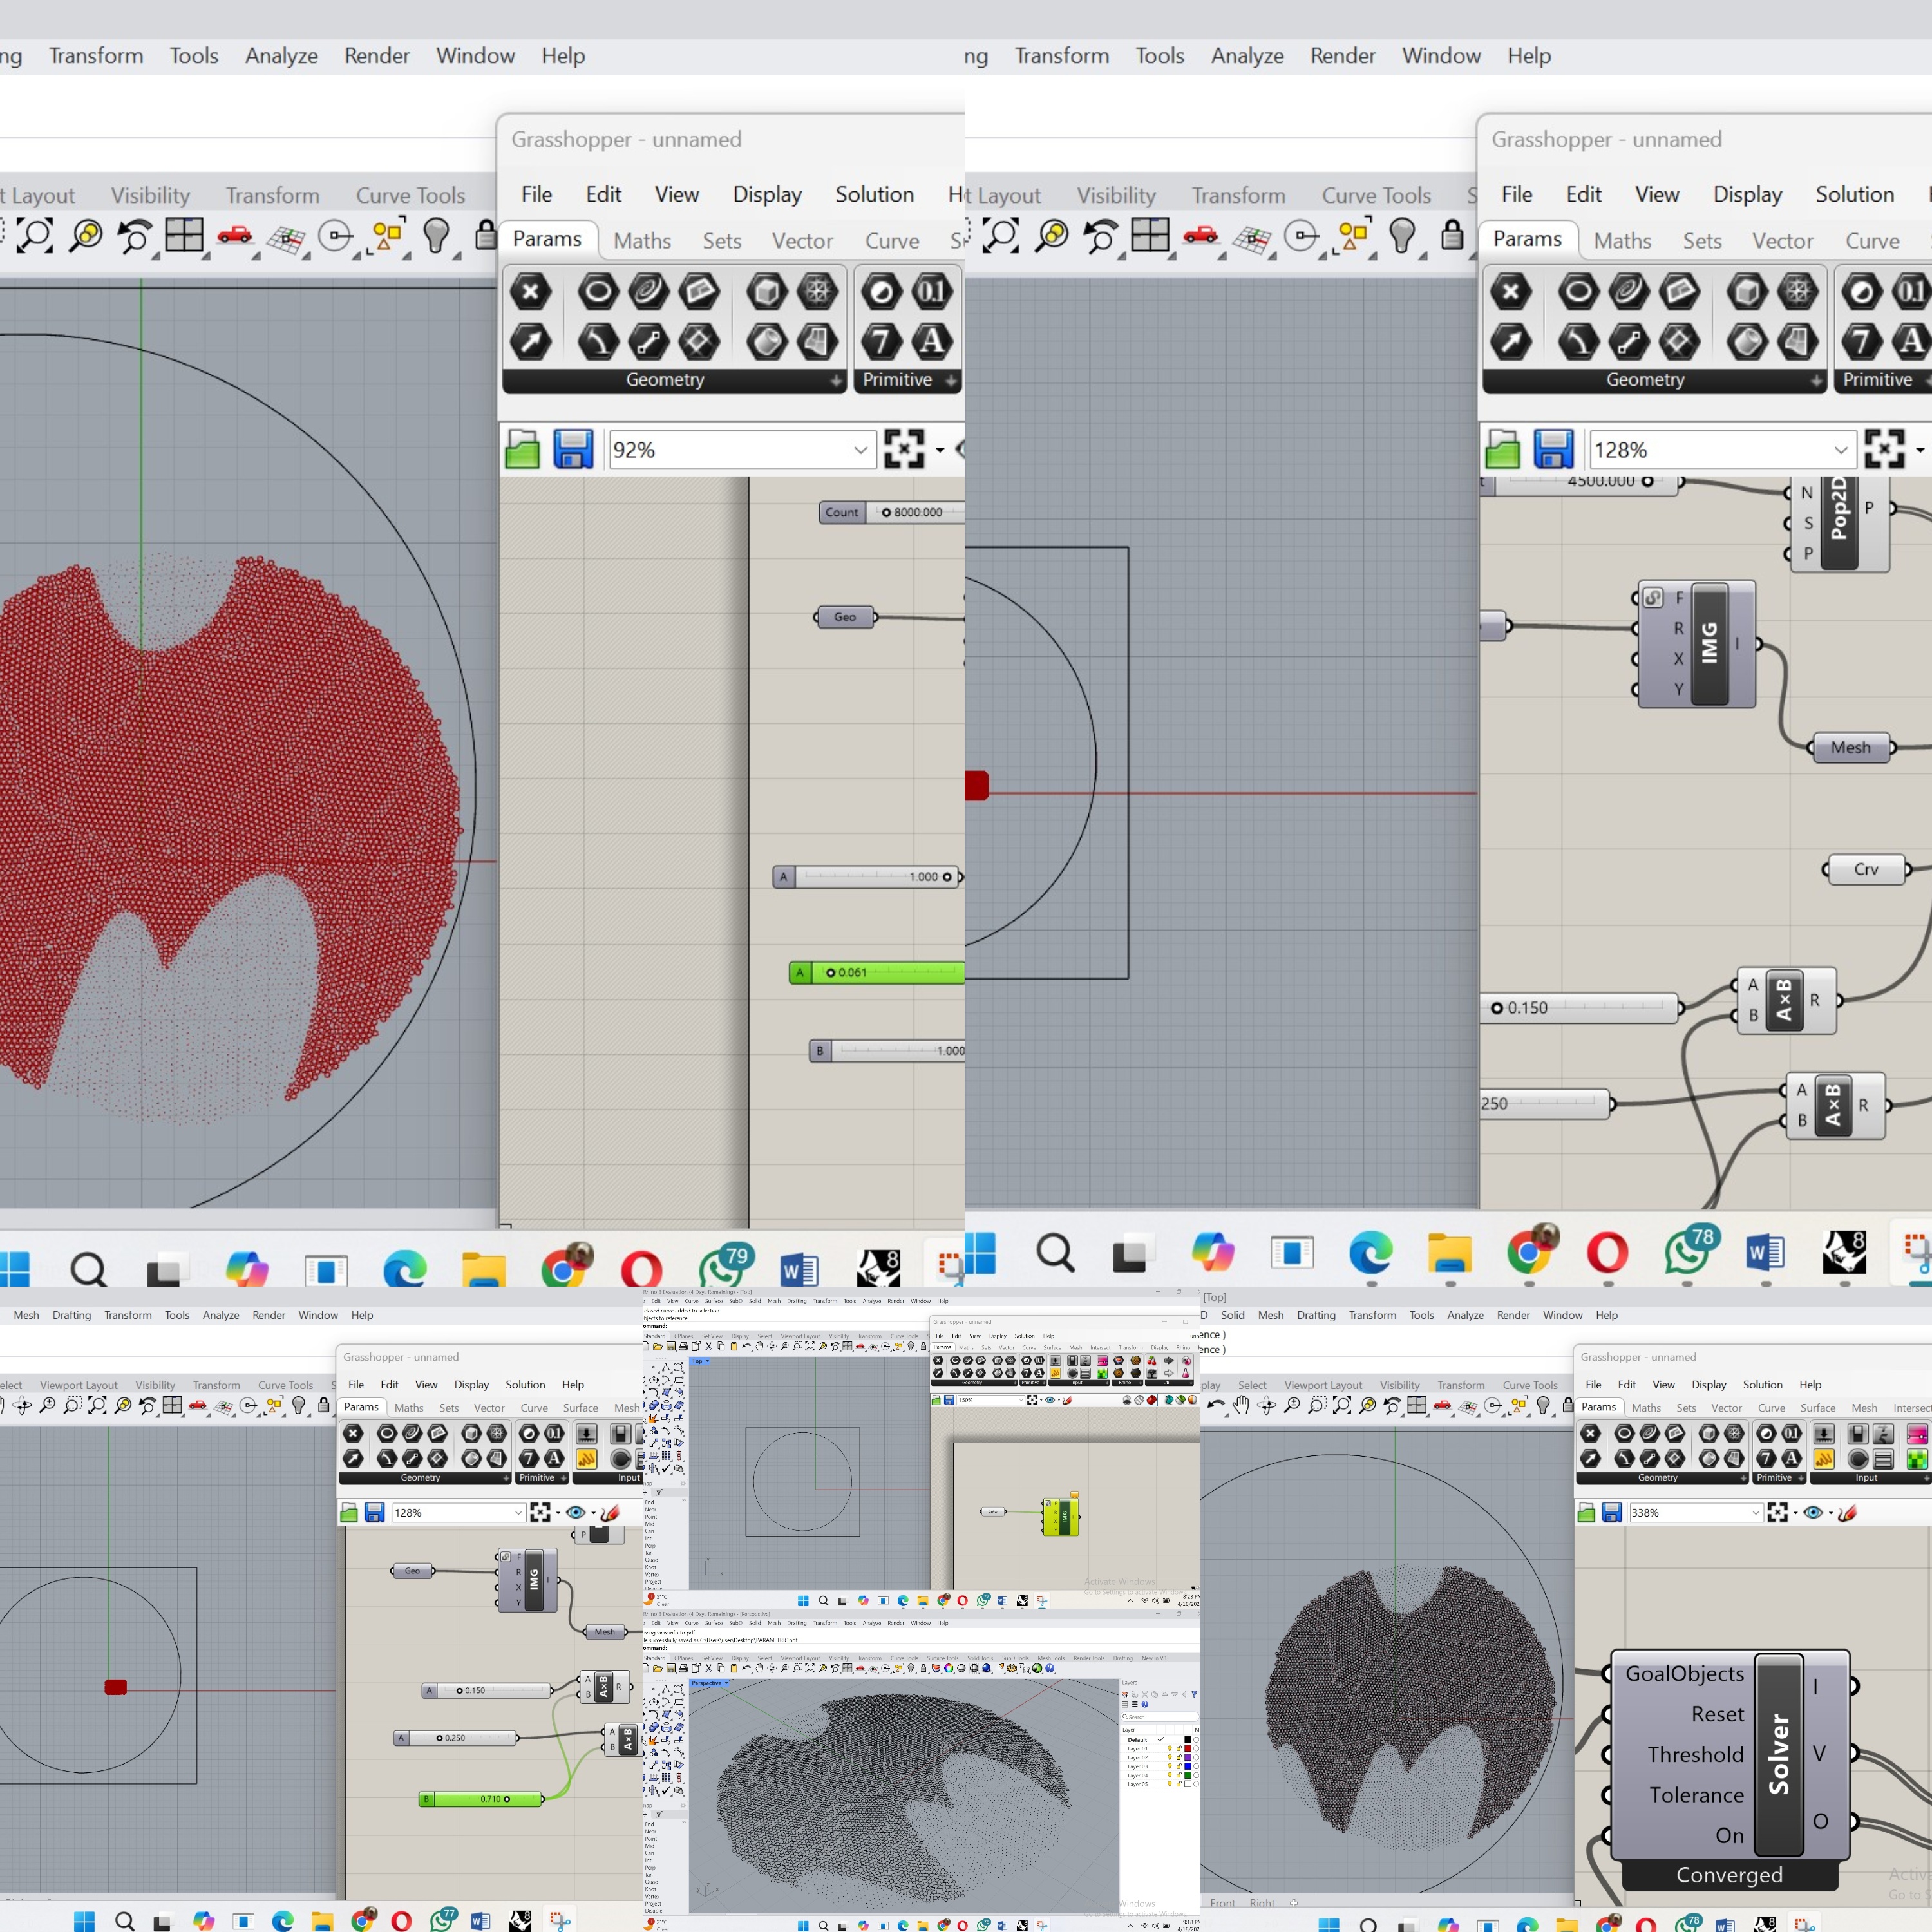Toggle End osnap beside the Top viewport label
The width and height of the screenshot is (1932, 1932).
click(x=649, y=1502)
